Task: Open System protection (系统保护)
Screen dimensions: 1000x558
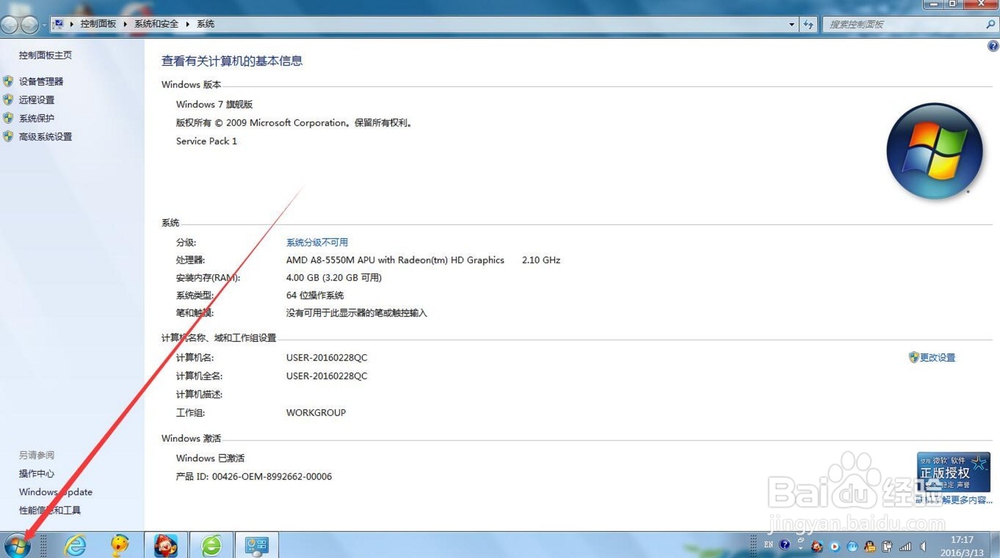Action: (x=36, y=119)
